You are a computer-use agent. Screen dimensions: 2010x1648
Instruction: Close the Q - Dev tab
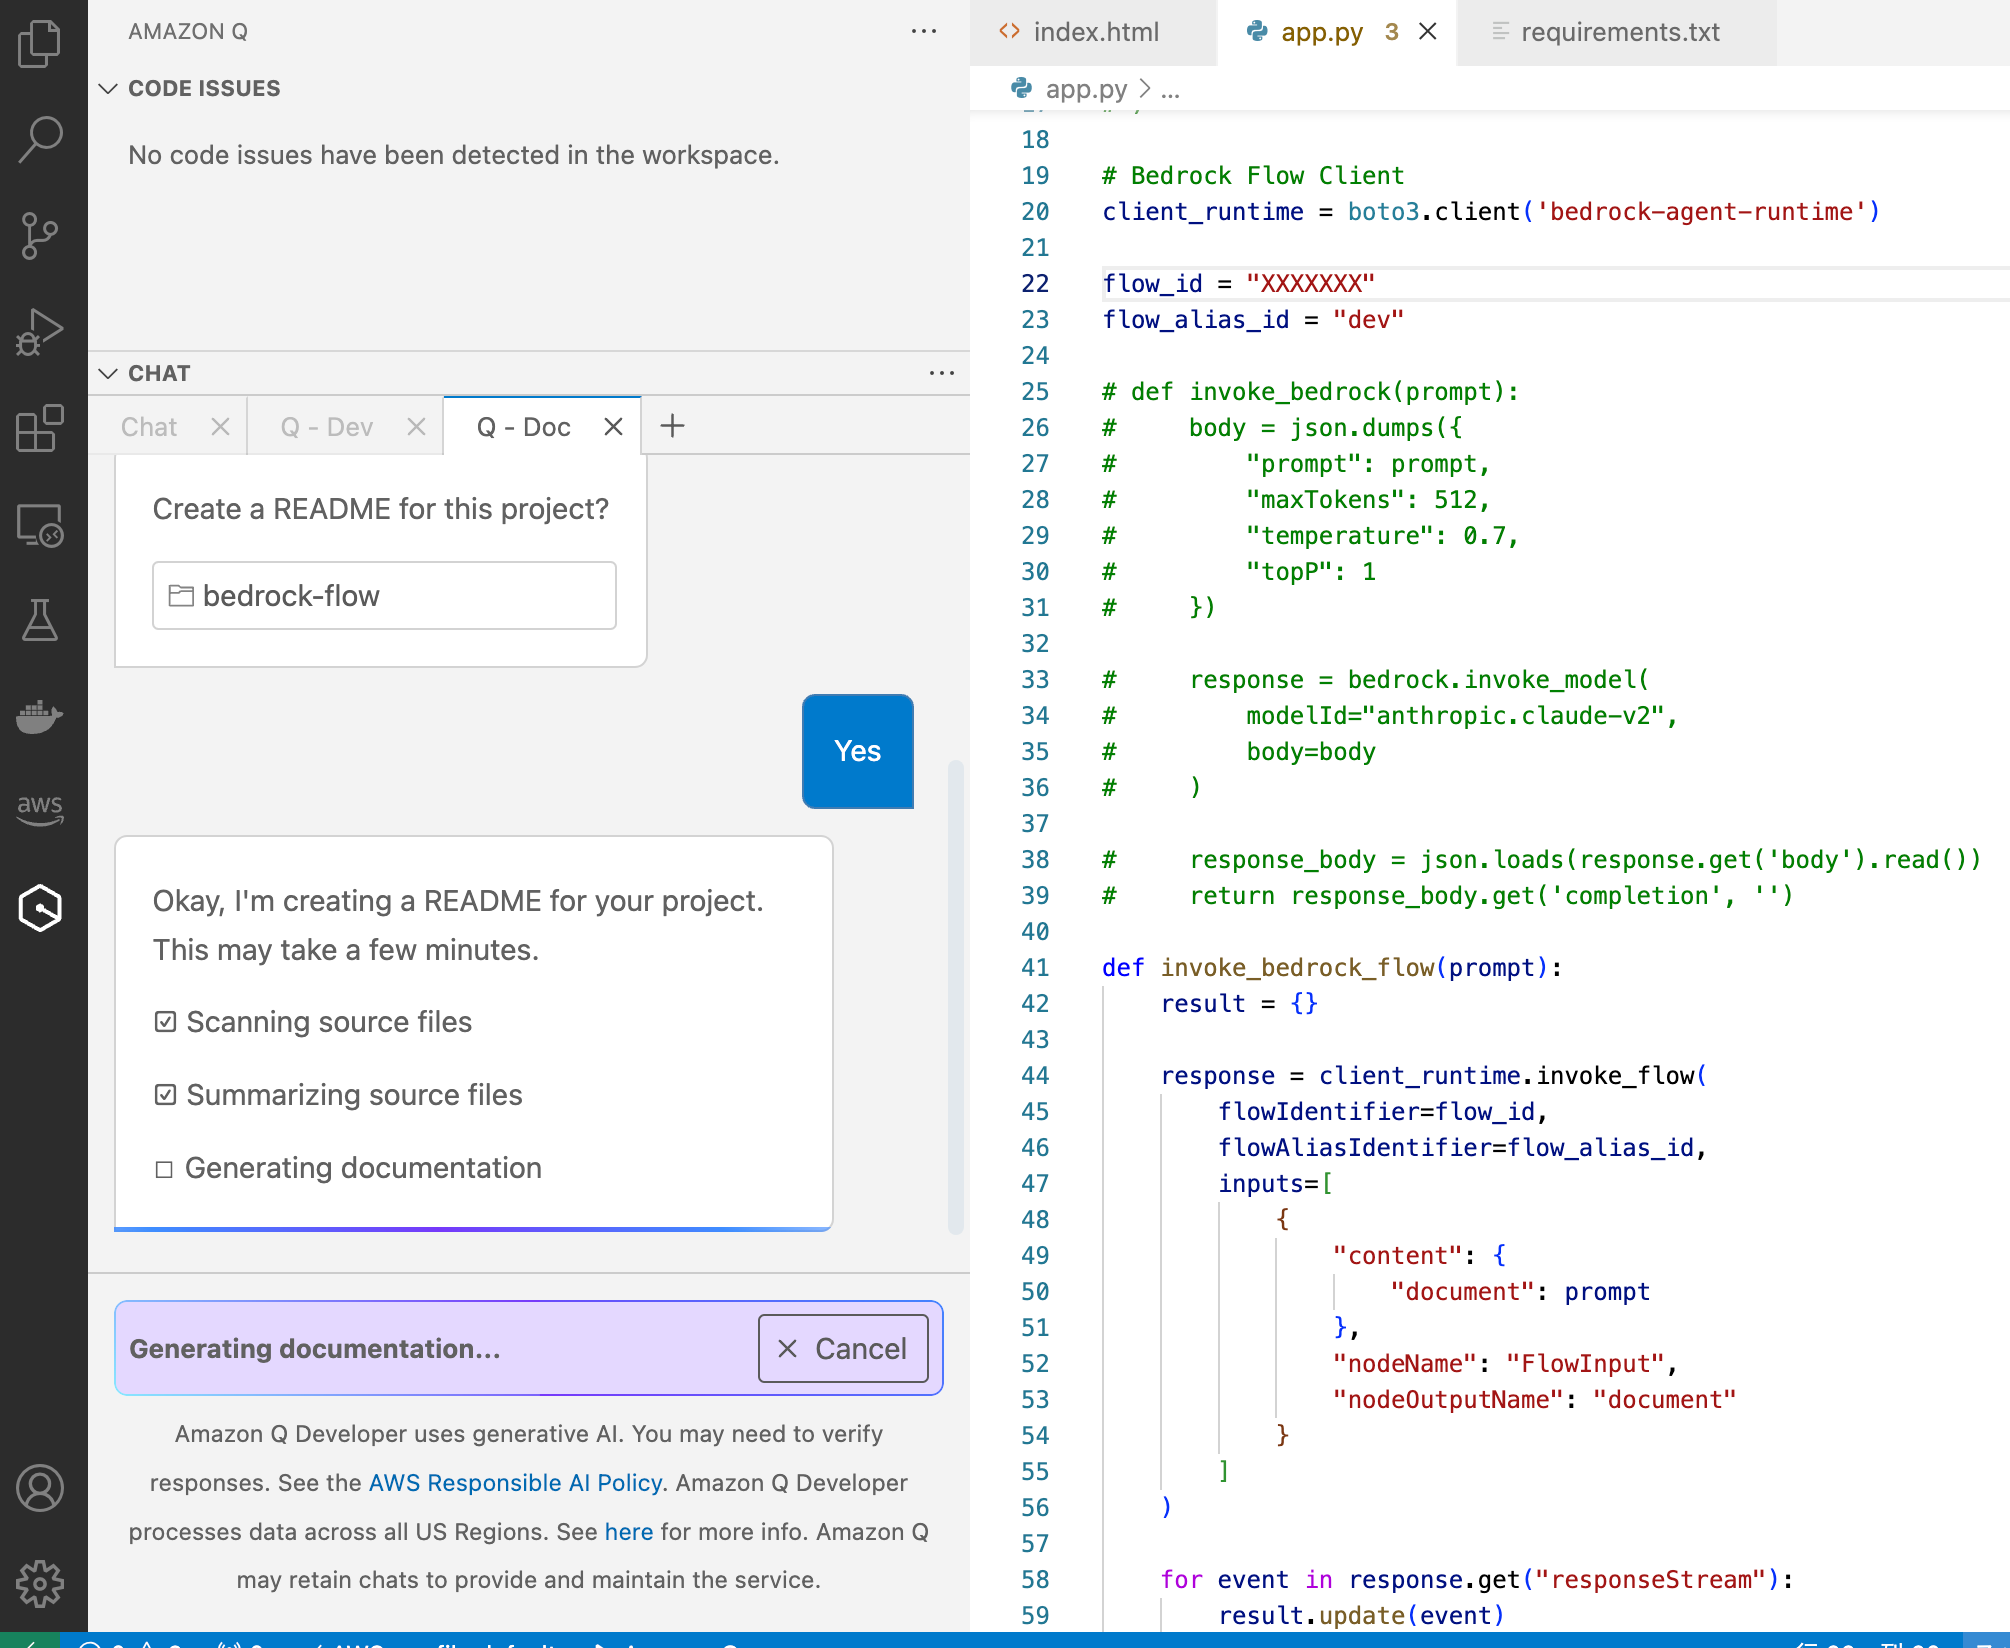point(417,427)
